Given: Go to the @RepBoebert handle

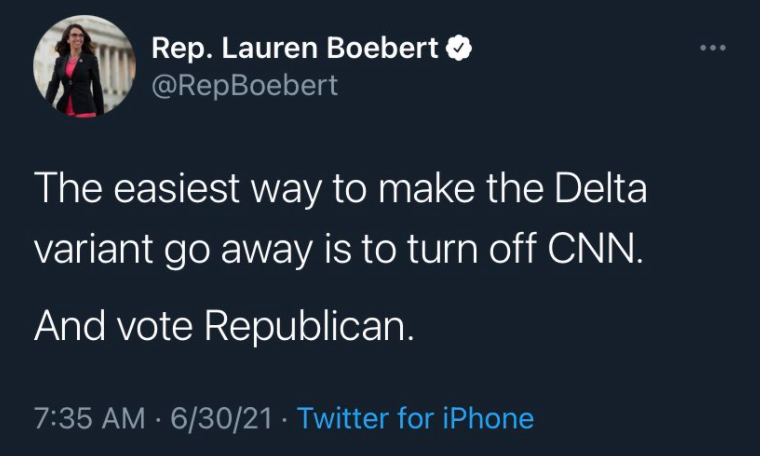Looking at the screenshot, I should (x=244, y=85).
